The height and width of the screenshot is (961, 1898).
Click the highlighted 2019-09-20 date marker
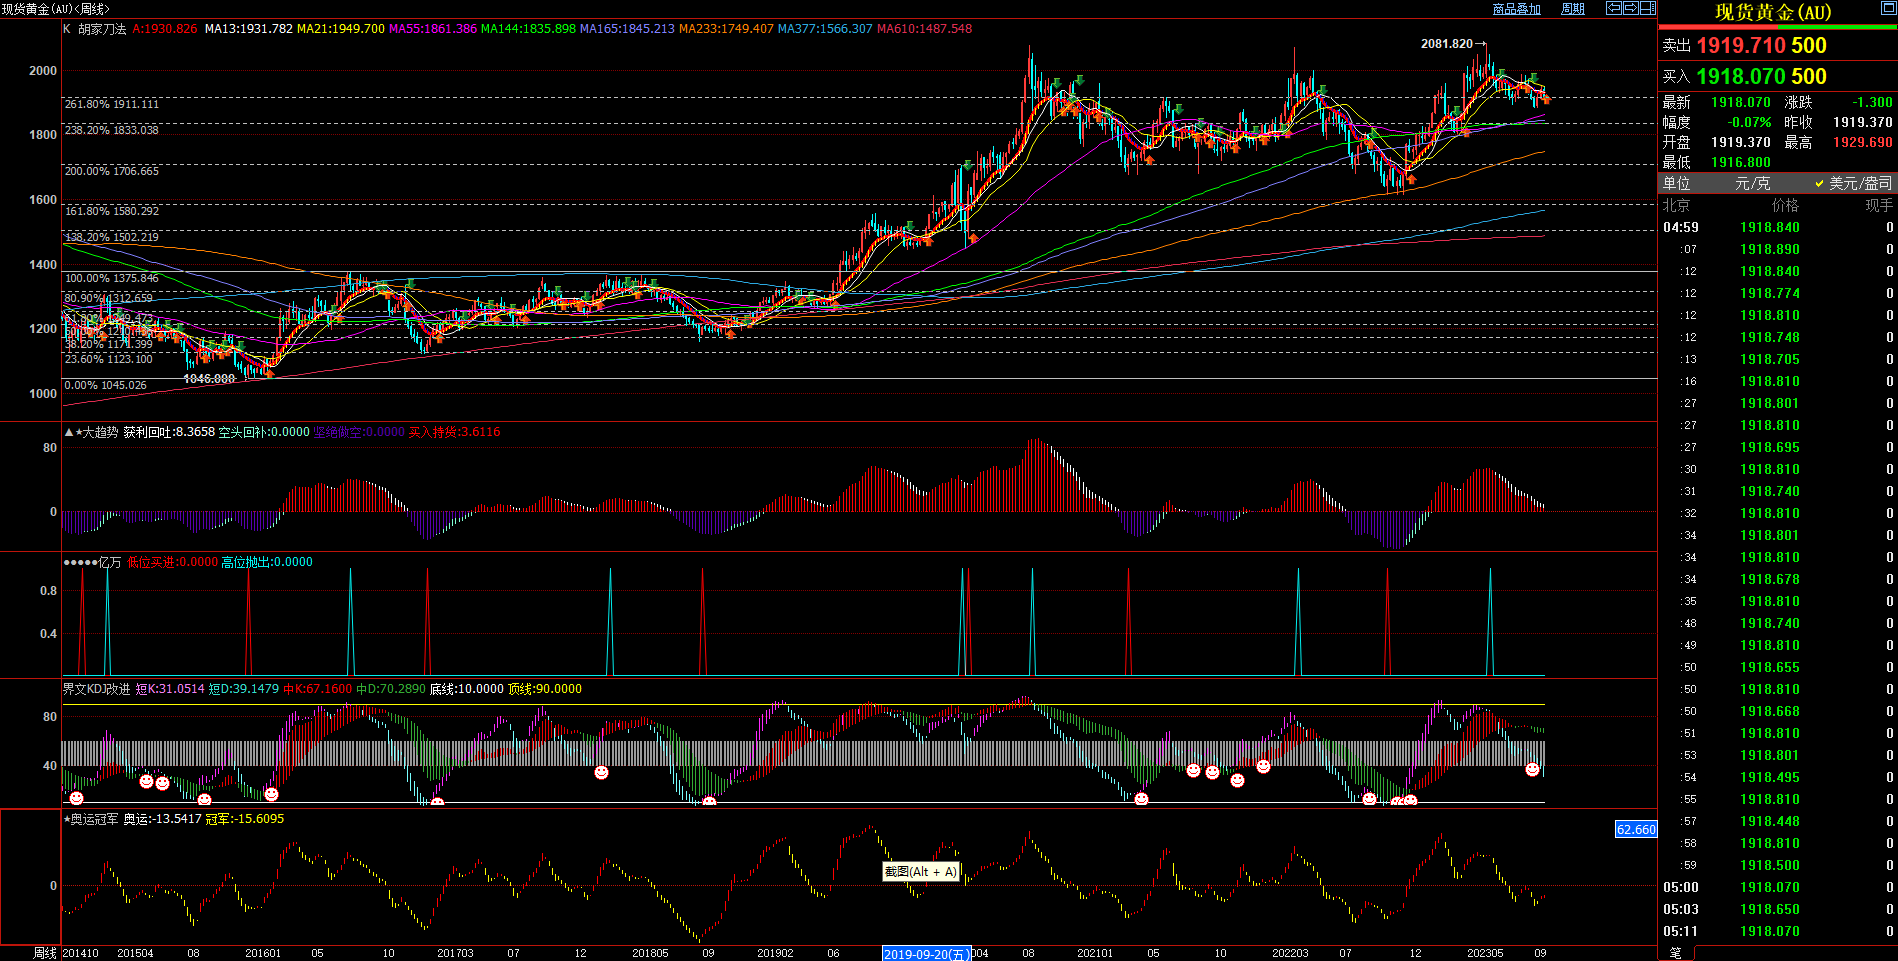pos(926,954)
